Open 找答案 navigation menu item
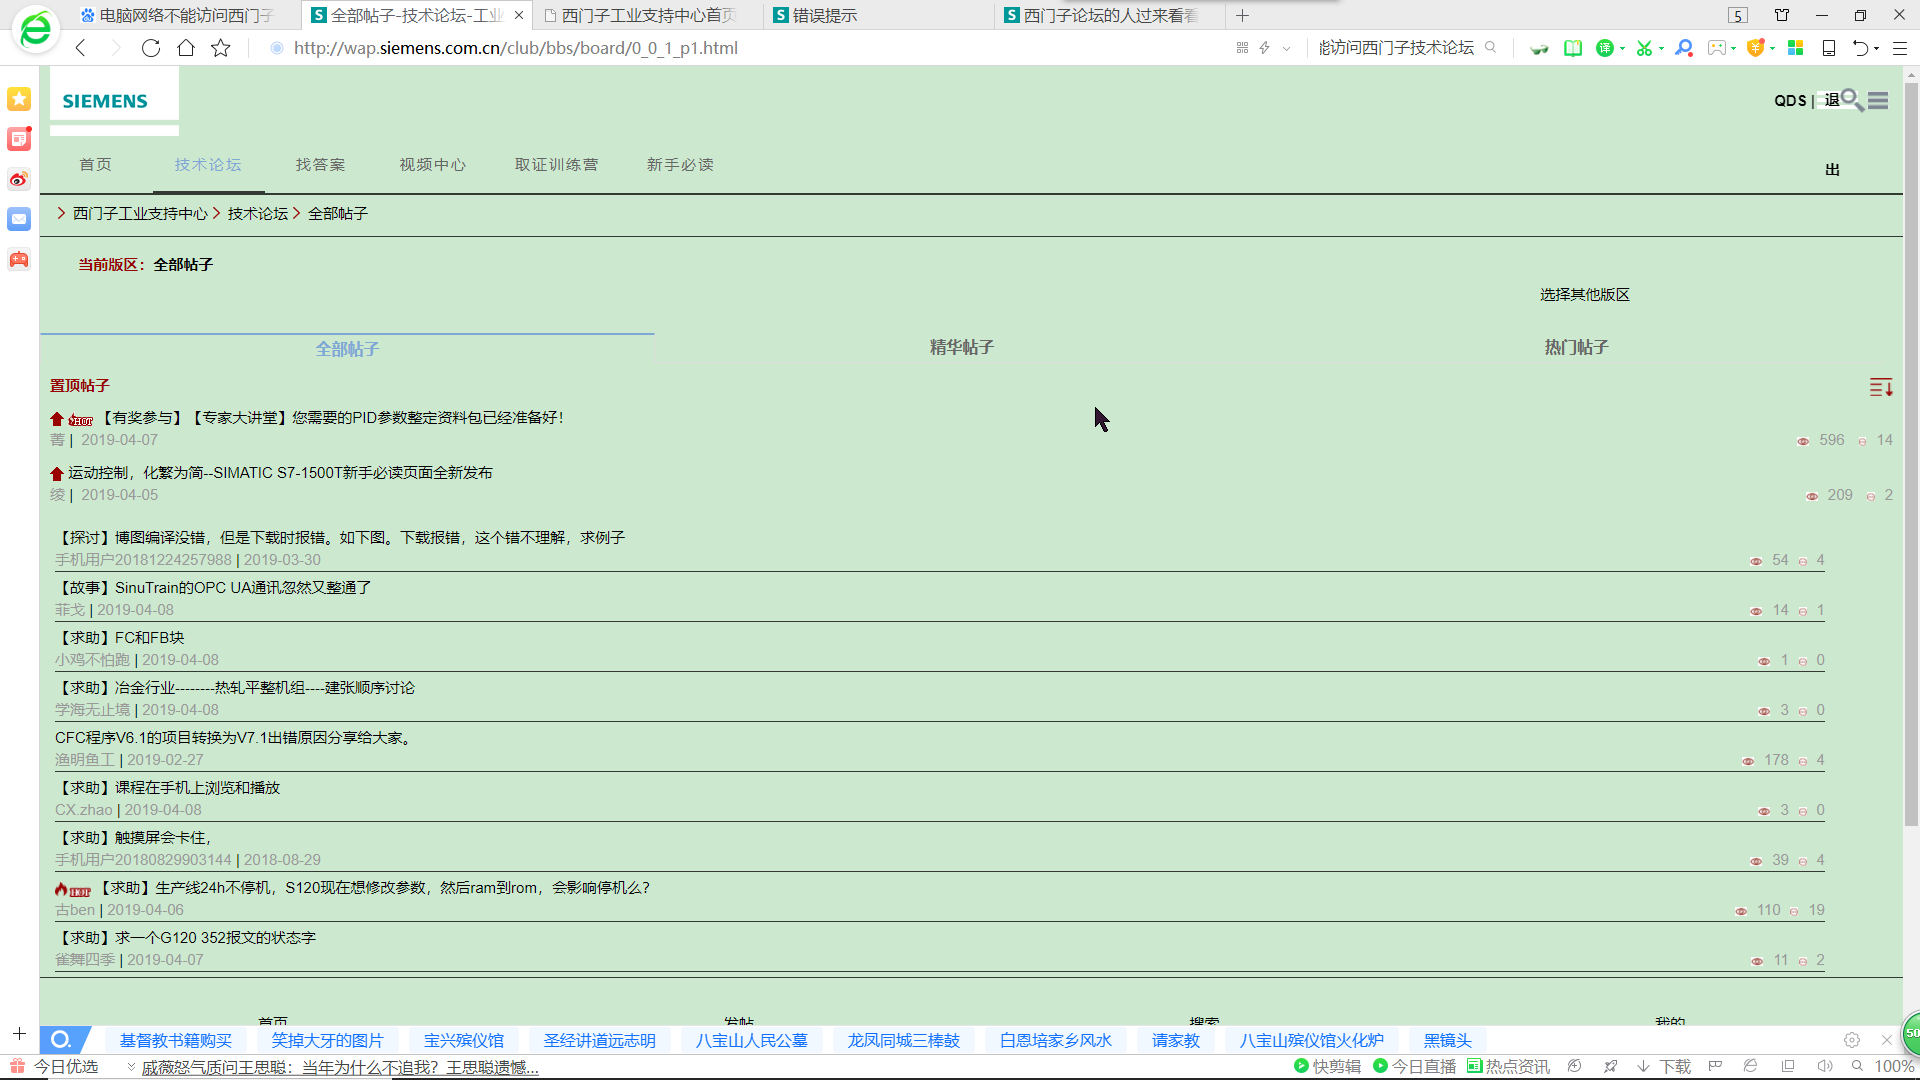This screenshot has height=1080, width=1920. tap(320, 165)
